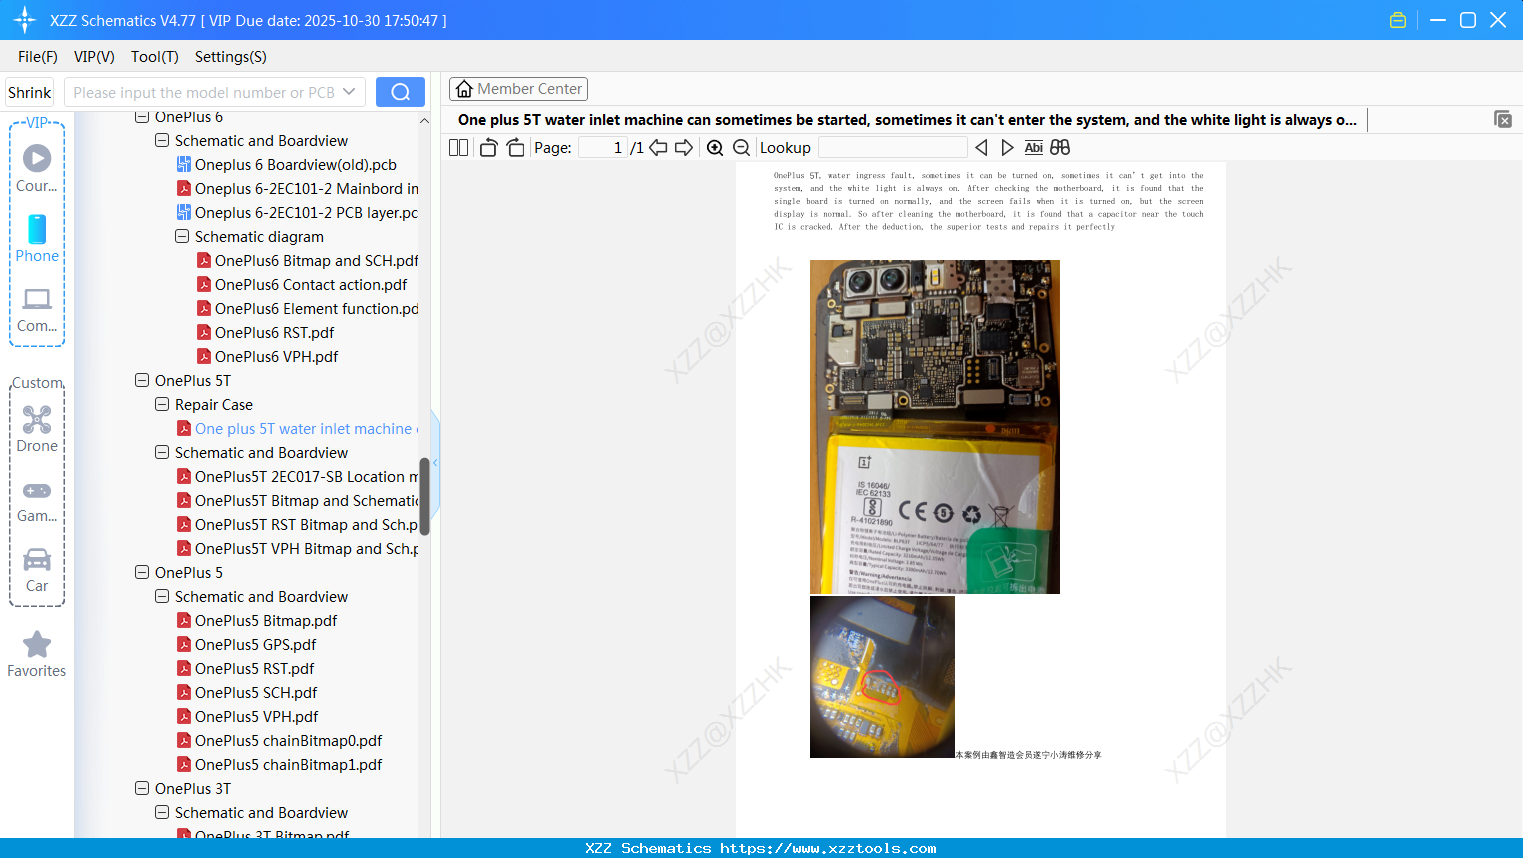The image size is (1523, 858).
Task: Collapse the OnePlus 3T node
Action: click(142, 789)
